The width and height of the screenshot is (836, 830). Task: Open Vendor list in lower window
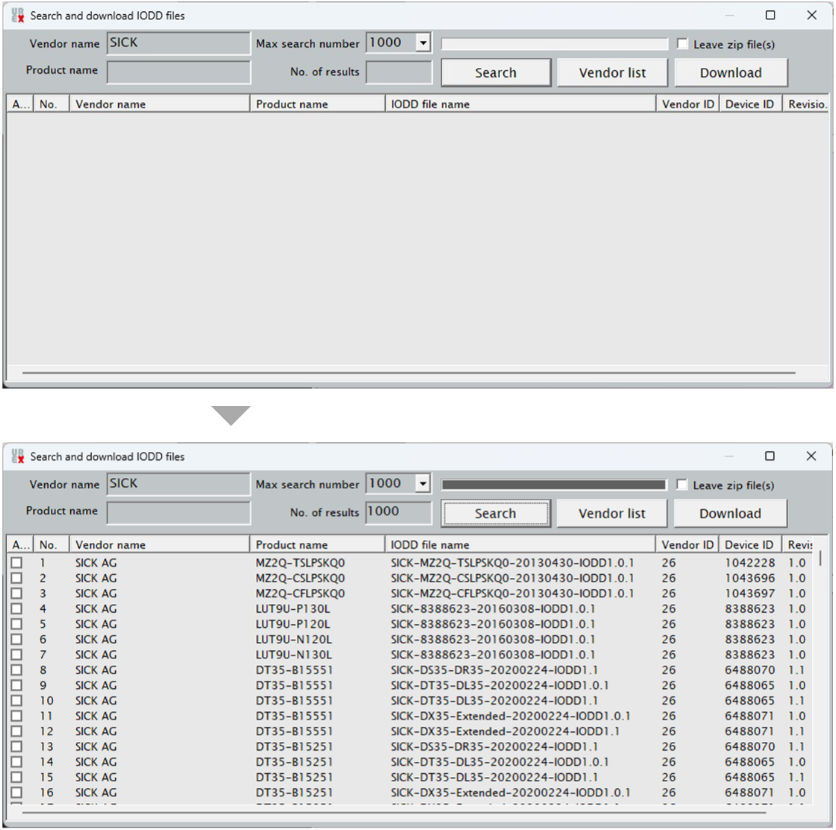point(612,513)
